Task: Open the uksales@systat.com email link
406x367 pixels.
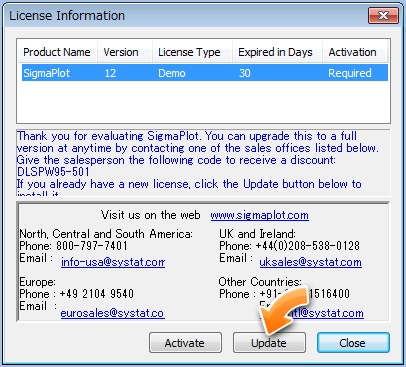Action: [x=310, y=262]
